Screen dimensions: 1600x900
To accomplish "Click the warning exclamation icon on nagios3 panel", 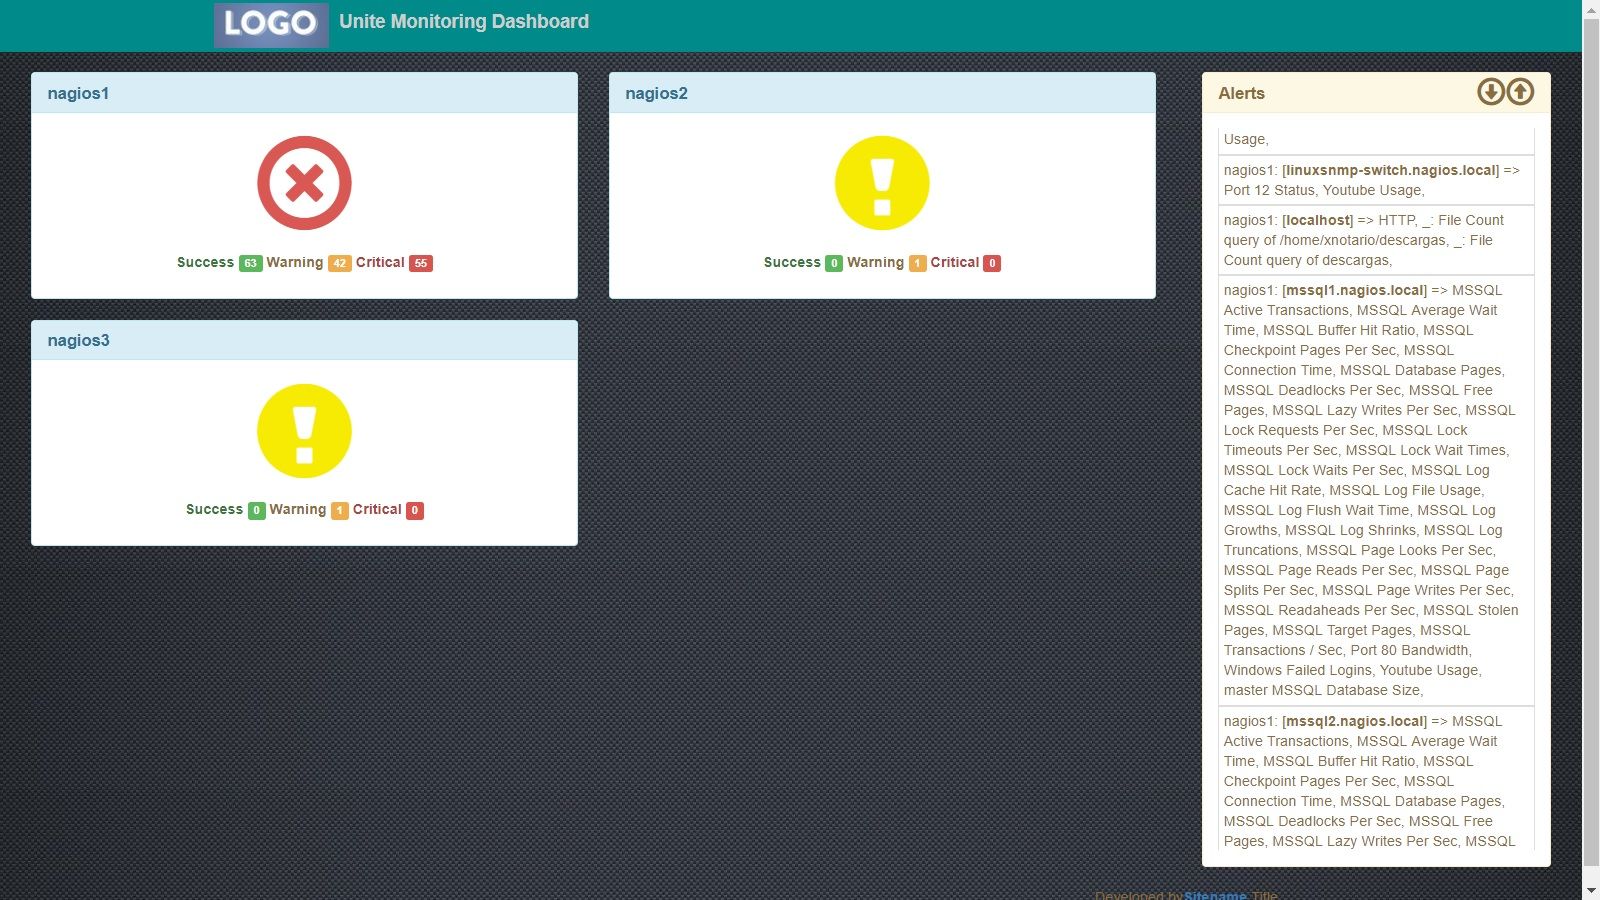I will 304,430.
